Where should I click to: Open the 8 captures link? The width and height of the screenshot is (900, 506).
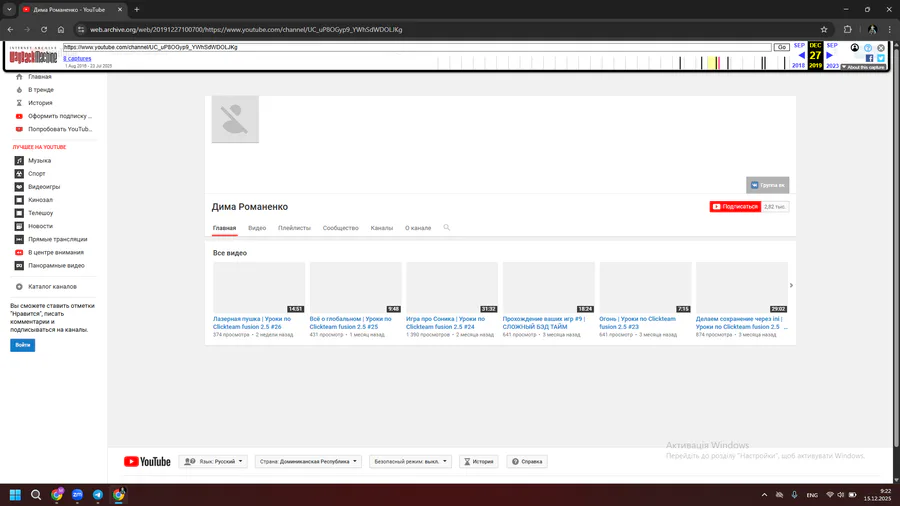77,59
